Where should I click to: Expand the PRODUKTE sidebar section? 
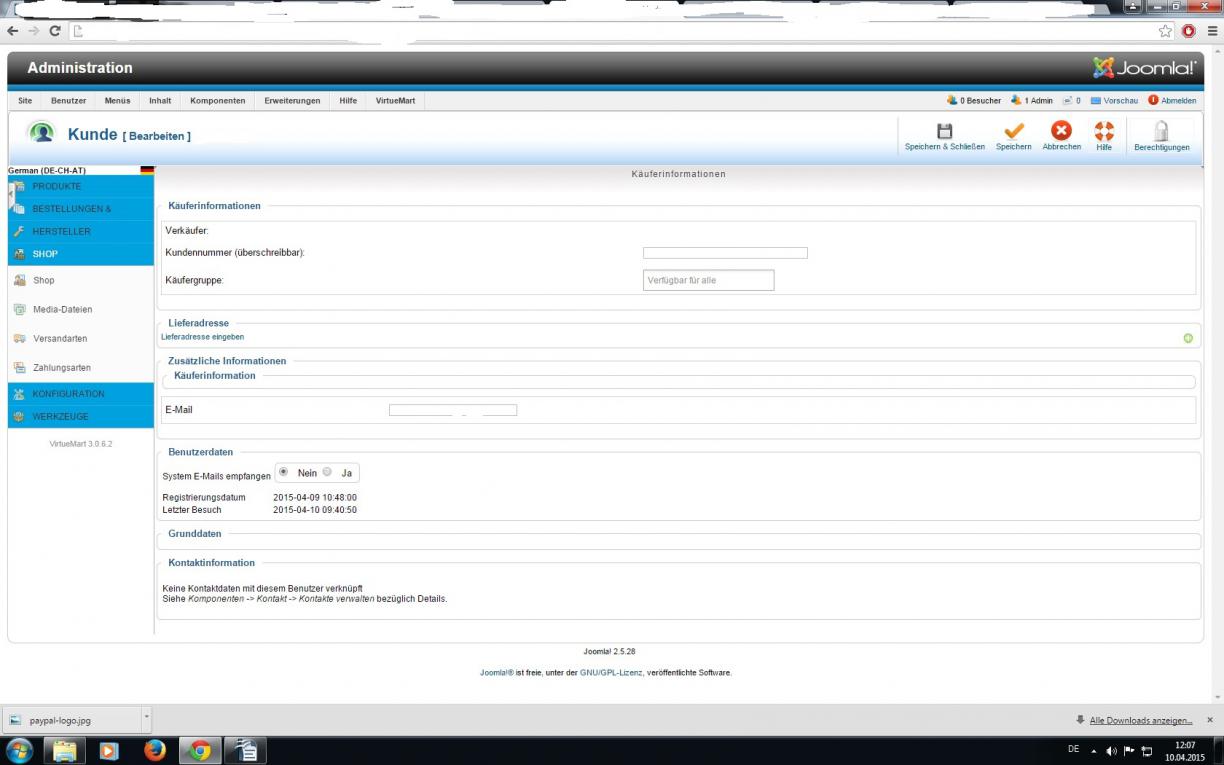click(x=57, y=187)
